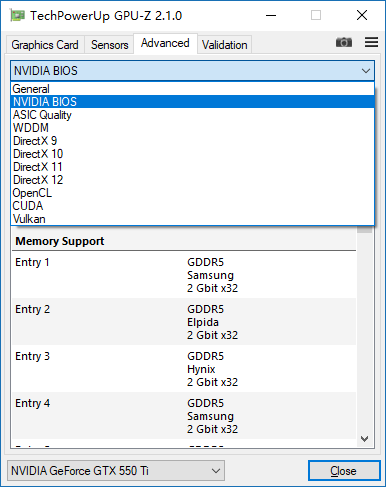Click the Elpida memory vendor text
This screenshot has width=386, height=487.
pos(203,322)
